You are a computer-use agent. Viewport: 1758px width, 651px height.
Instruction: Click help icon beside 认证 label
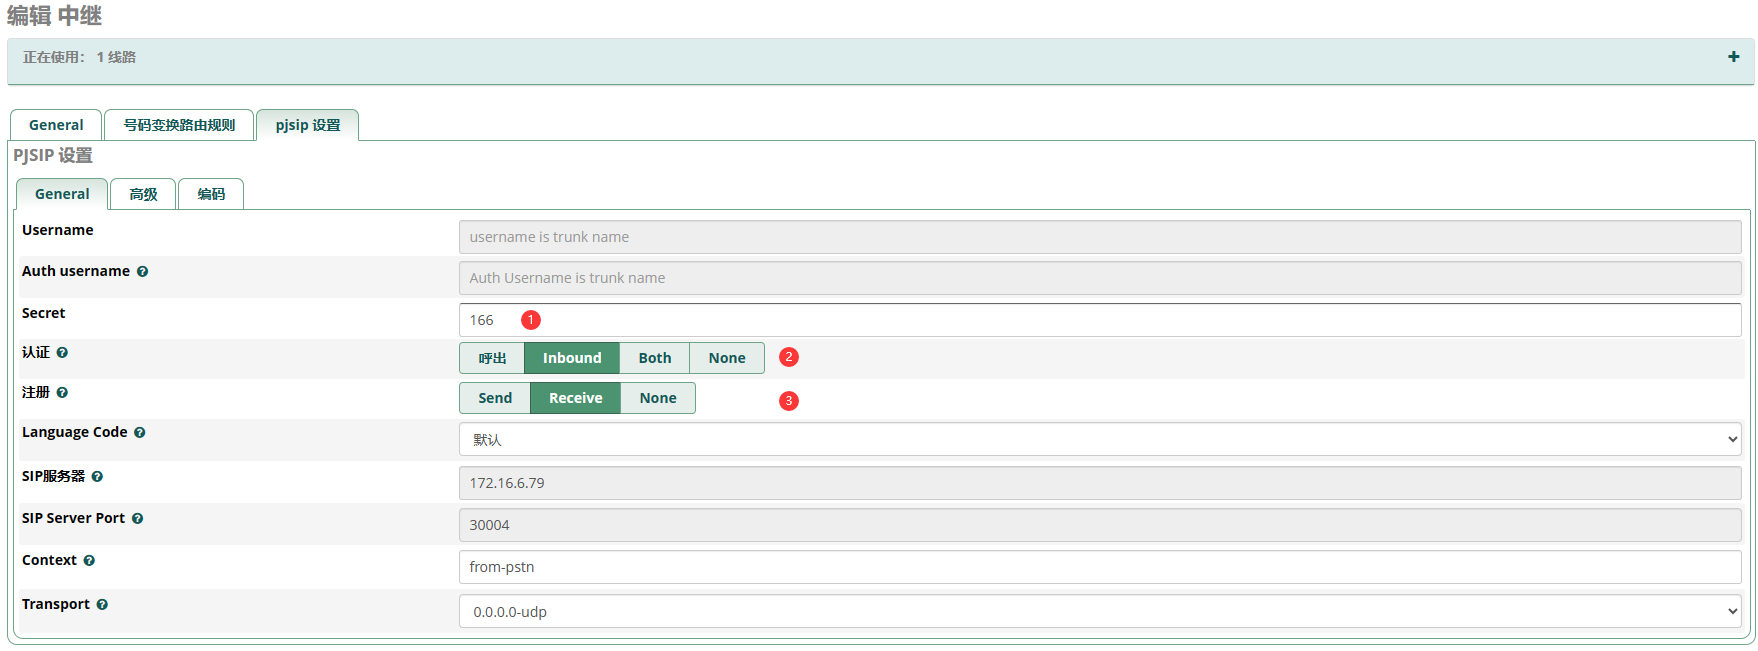click(x=62, y=353)
